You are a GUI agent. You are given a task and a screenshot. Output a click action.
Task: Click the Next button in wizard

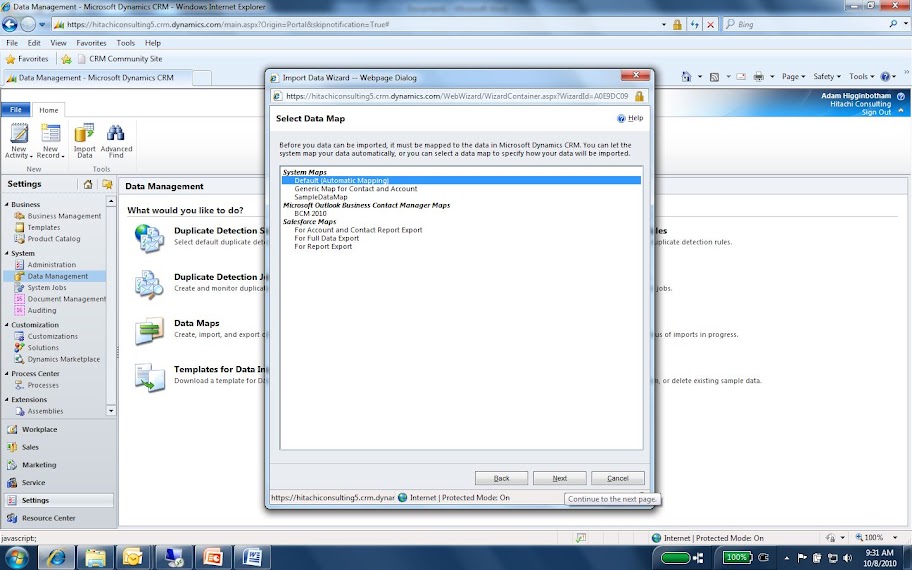point(560,478)
